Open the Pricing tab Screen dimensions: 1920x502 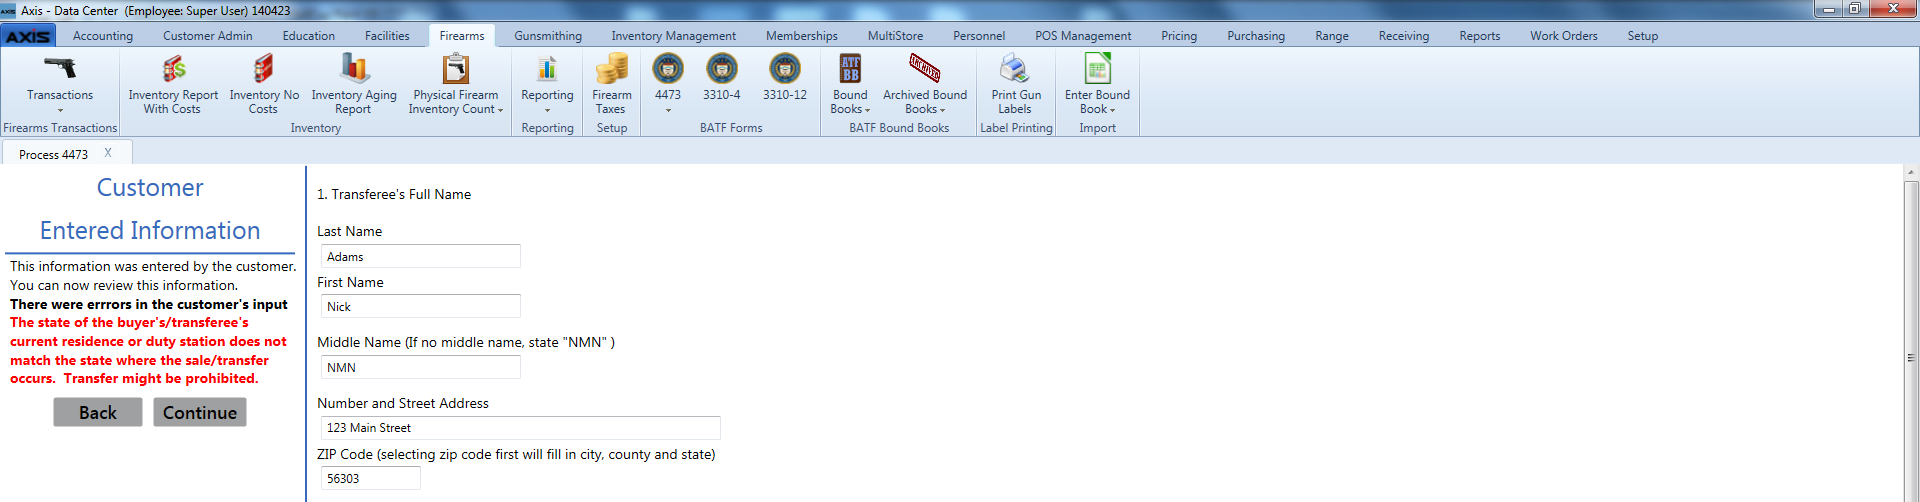tap(1179, 36)
